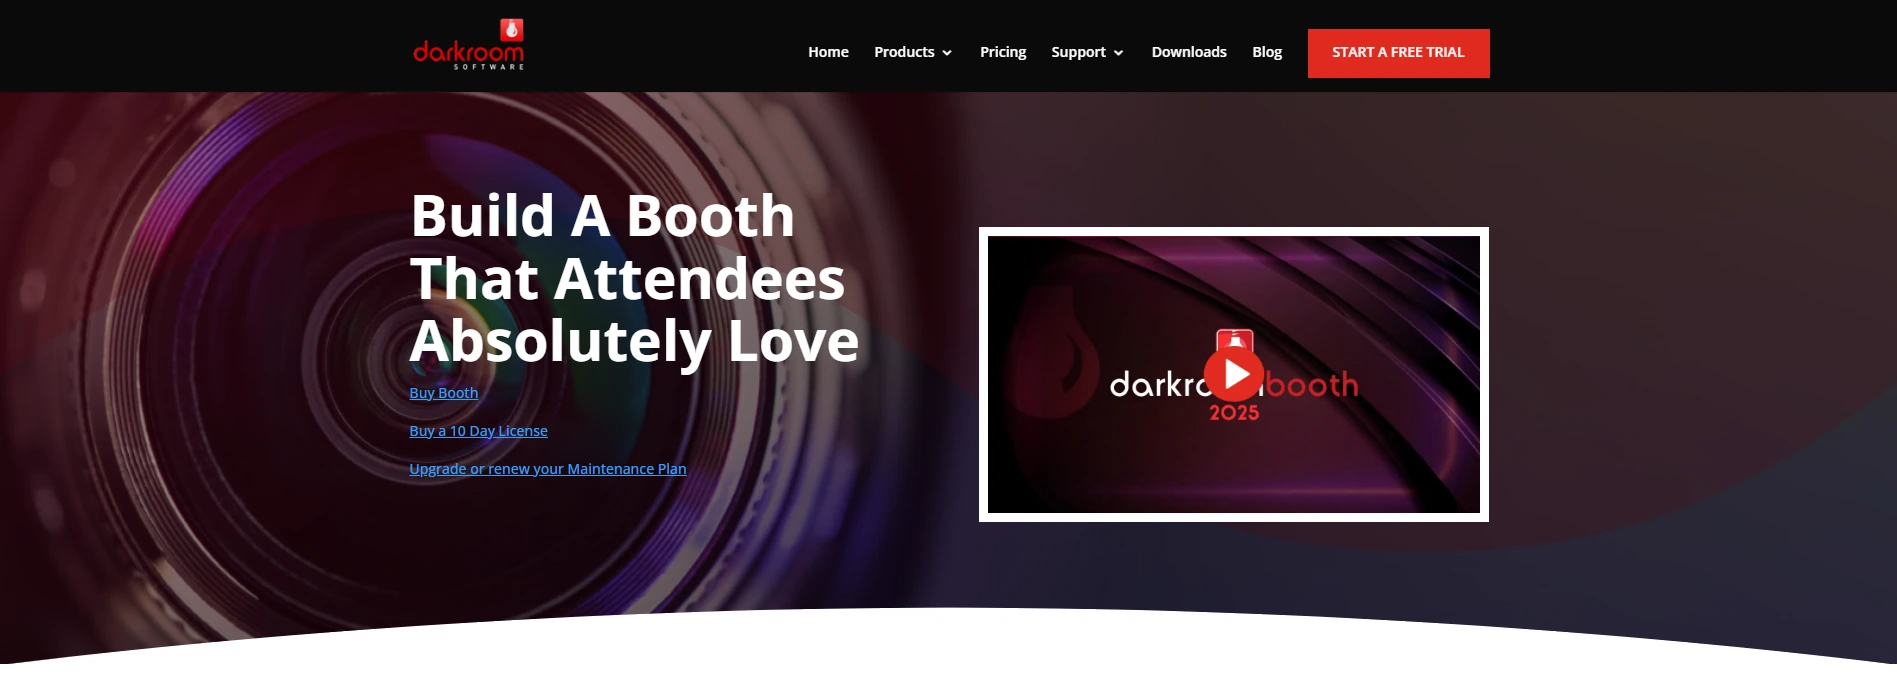Click the Start A Free Trial button
The image size is (1897, 687).
click(x=1398, y=53)
